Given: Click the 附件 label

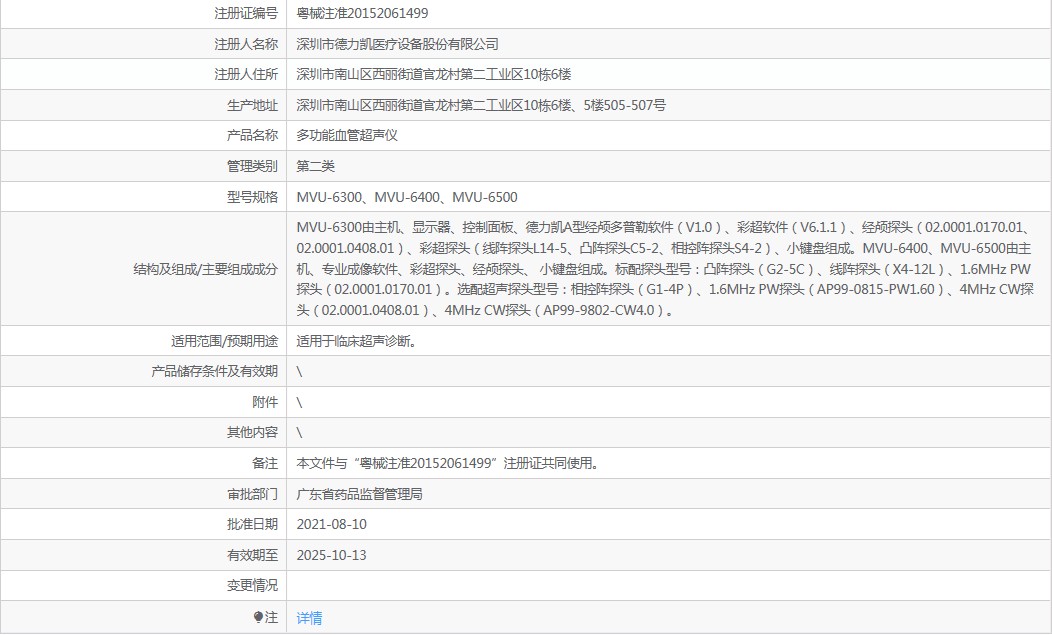Looking at the screenshot, I should pos(265,402).
